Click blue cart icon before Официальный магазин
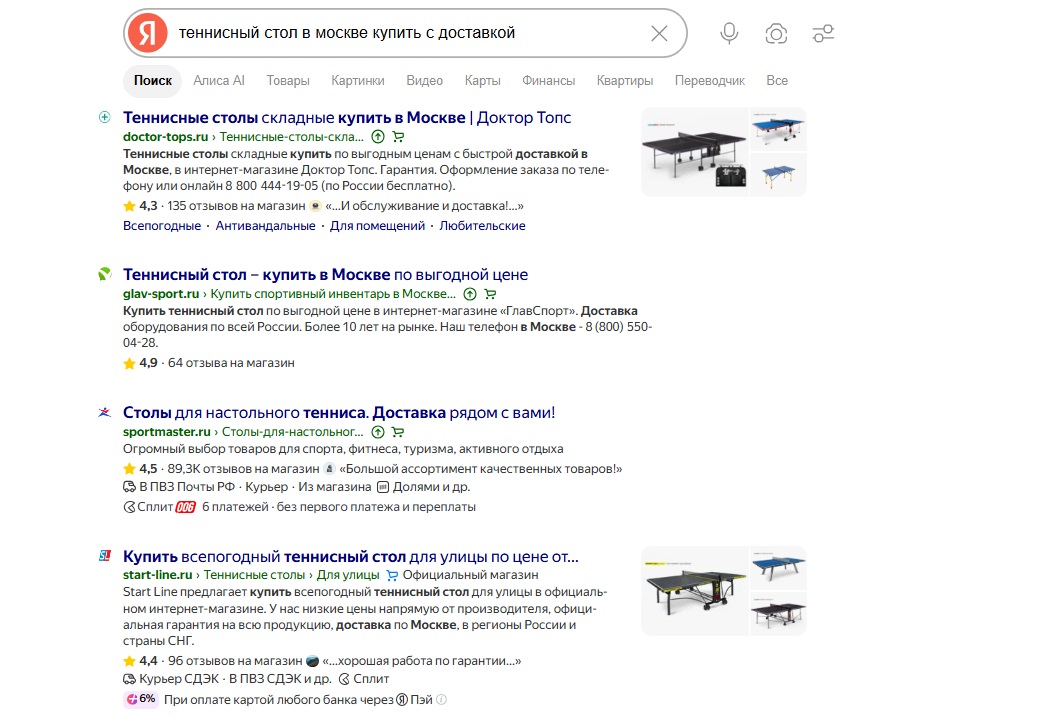Screen dimensions: 1055x722 point(392,575)
